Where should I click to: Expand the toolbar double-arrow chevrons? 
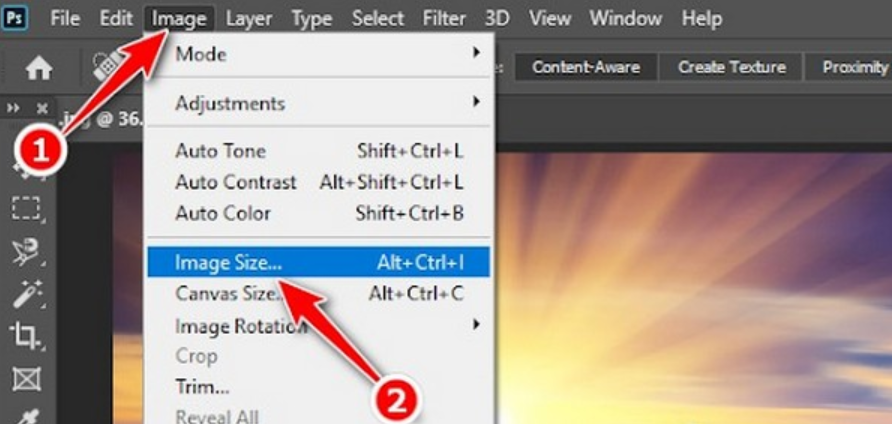tap(14, 108)
